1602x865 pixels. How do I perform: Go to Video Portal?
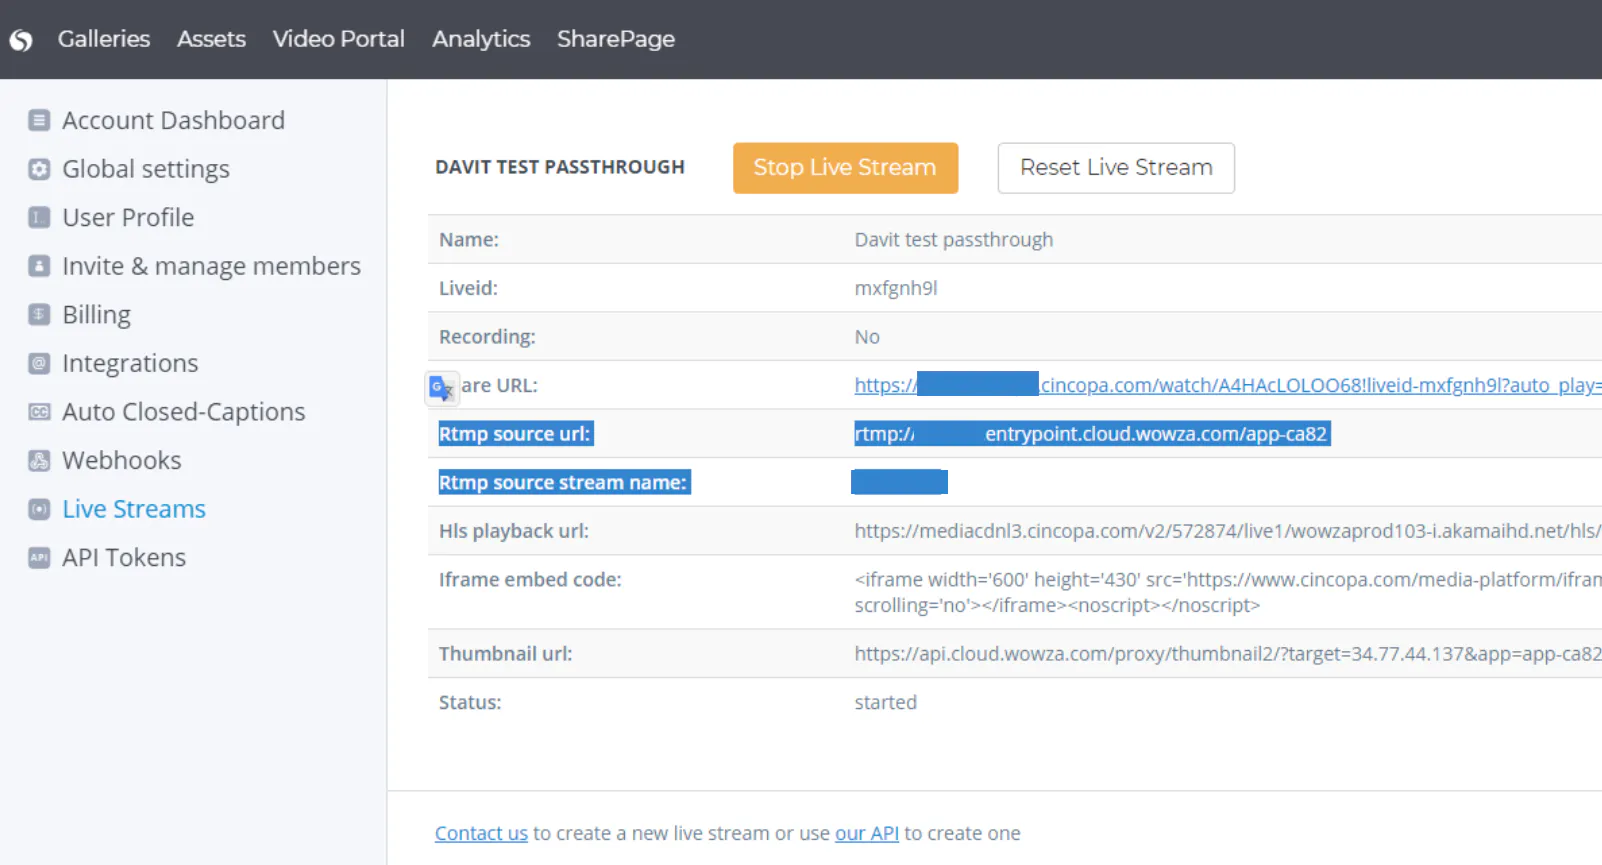[x=339, y=39]
